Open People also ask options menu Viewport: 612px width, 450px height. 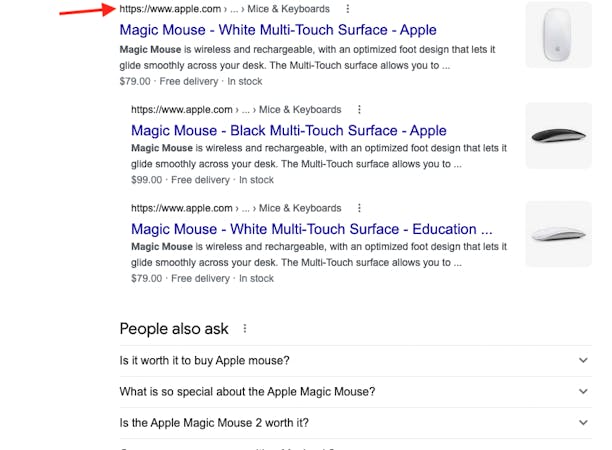click(x=245, y=329)
